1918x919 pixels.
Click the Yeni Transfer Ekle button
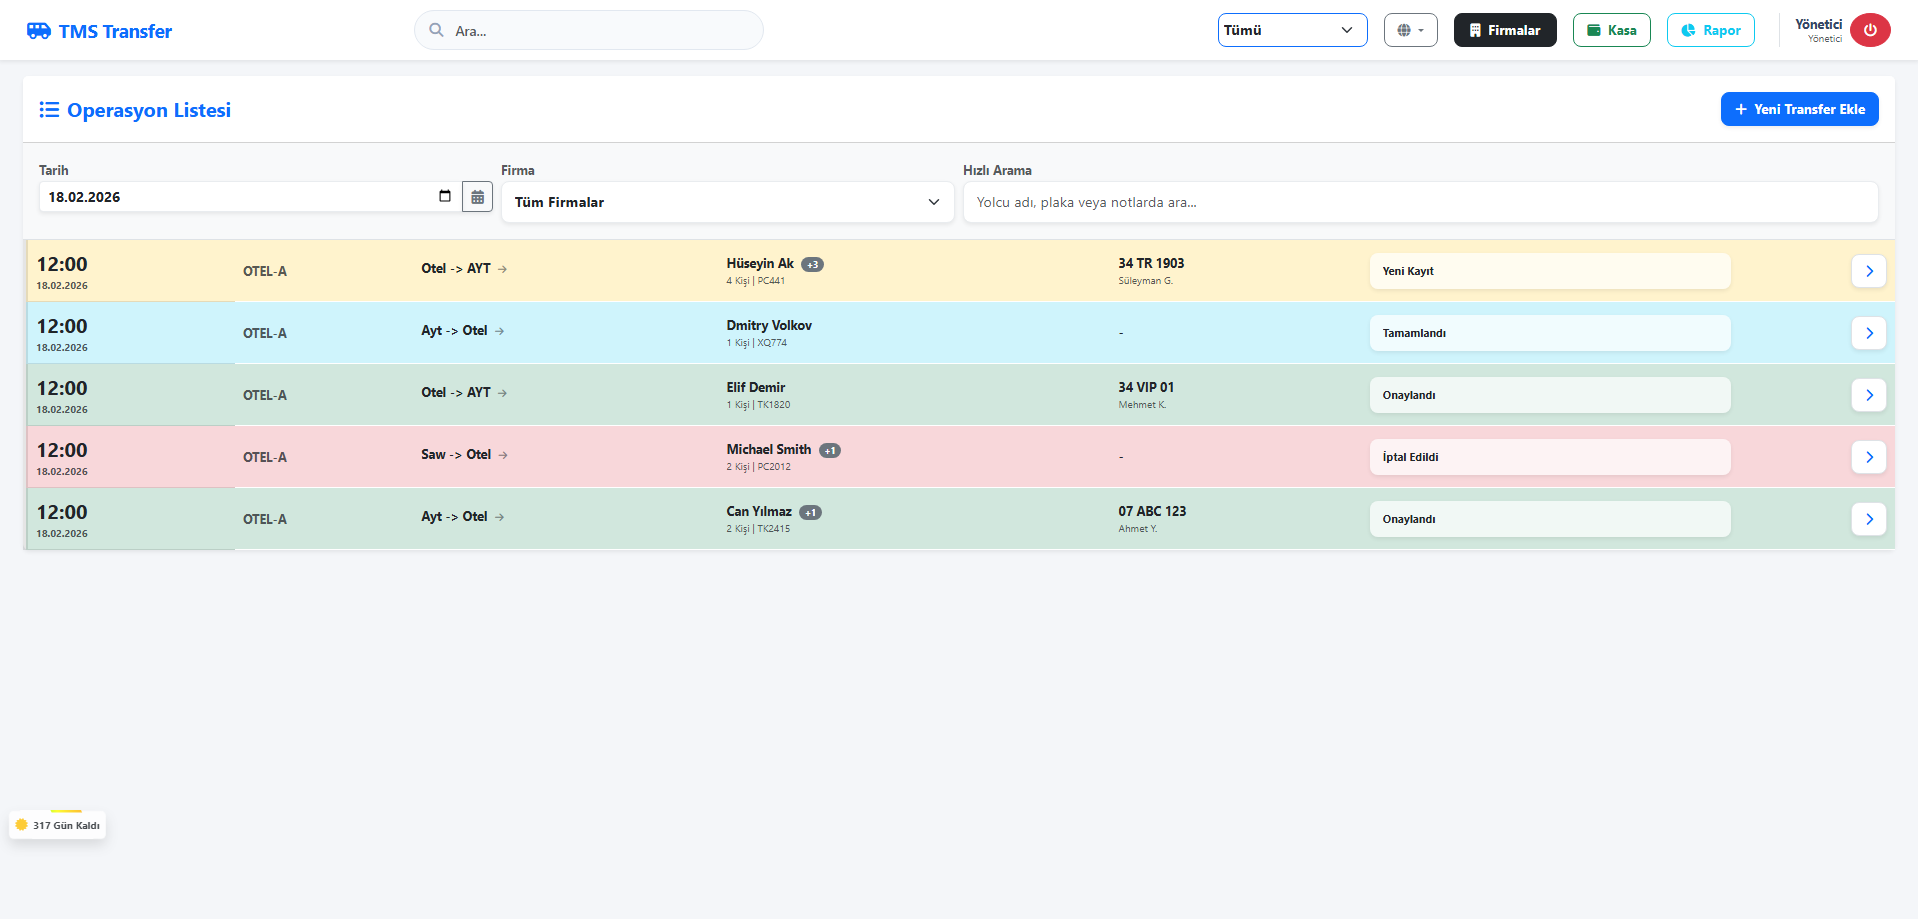click(x=1799, y=109)
